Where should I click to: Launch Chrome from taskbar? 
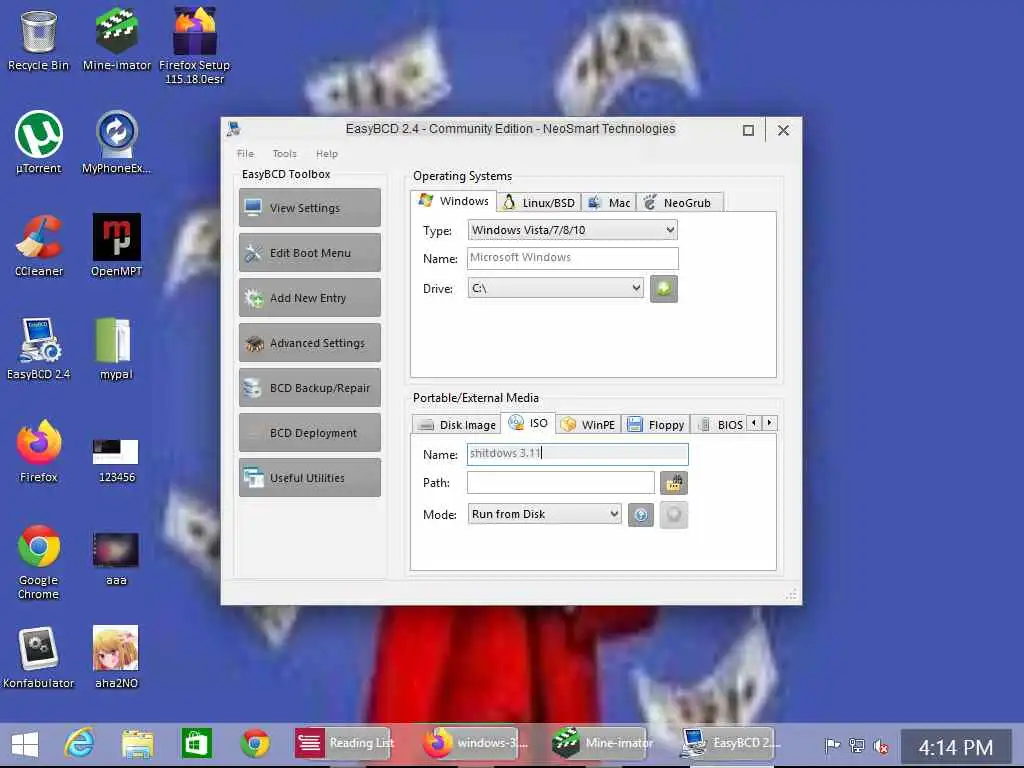(255, 744)
